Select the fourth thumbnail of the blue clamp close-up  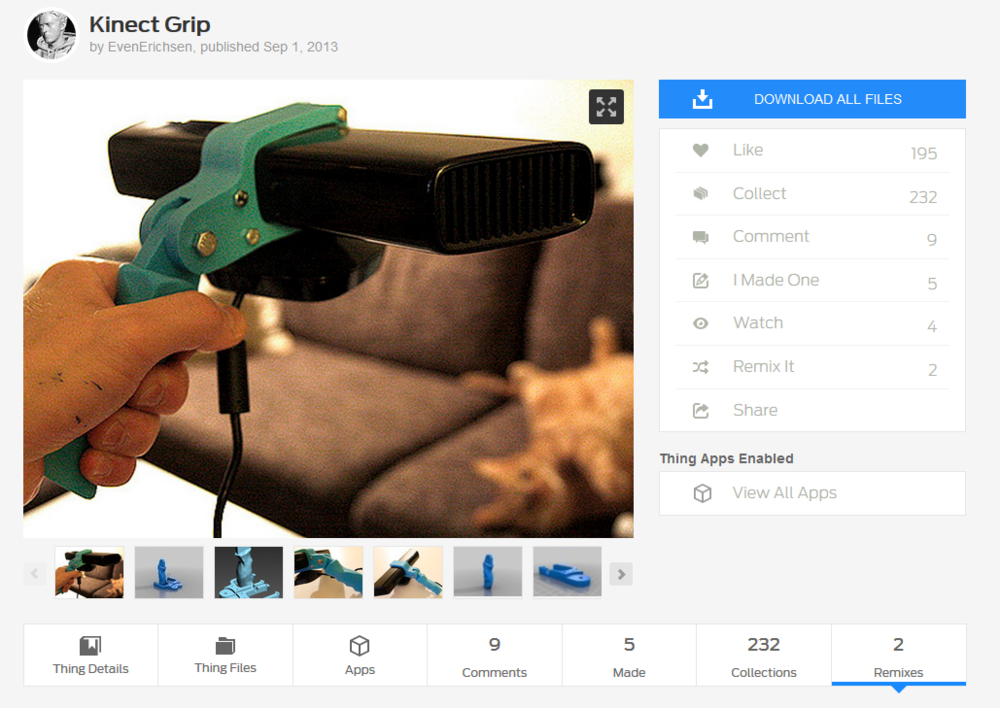[x=328, y=572]
